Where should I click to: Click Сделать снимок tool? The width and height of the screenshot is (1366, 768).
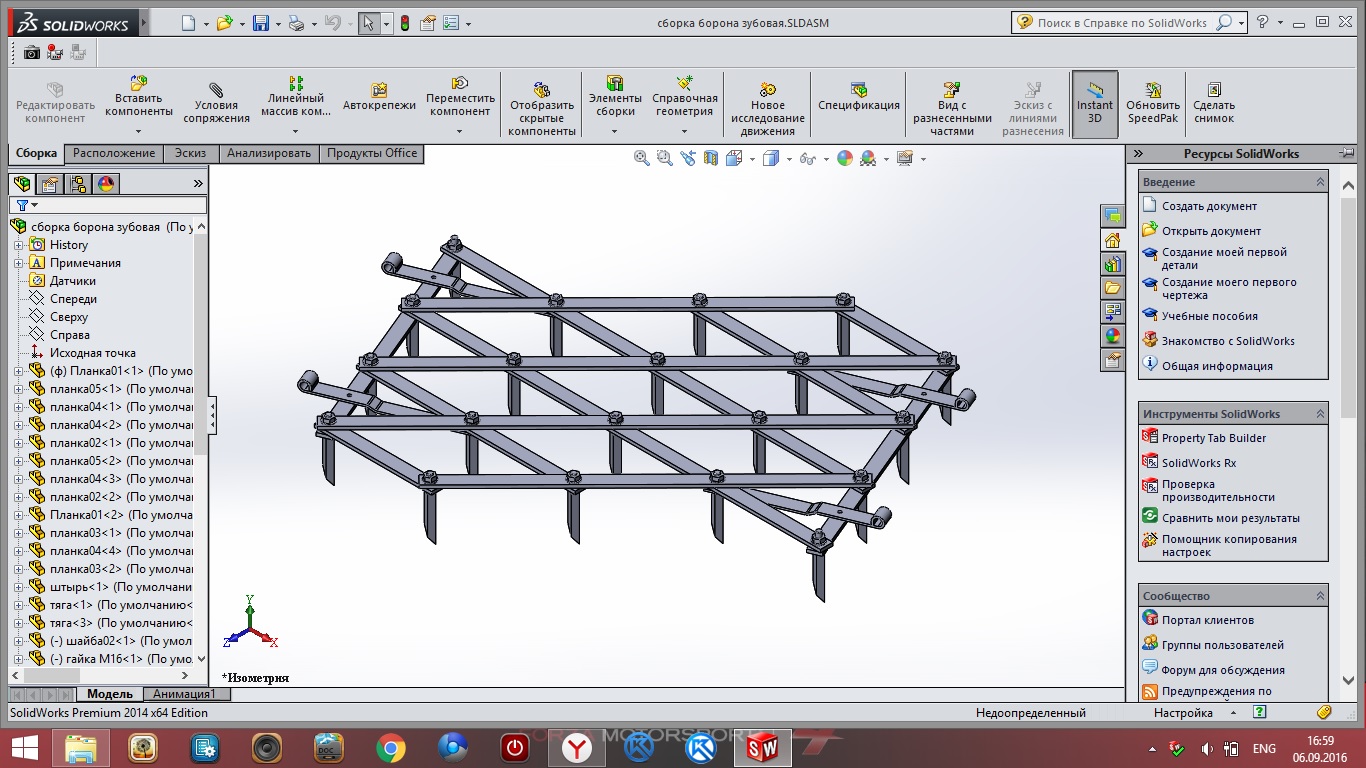coord(1214,103)
